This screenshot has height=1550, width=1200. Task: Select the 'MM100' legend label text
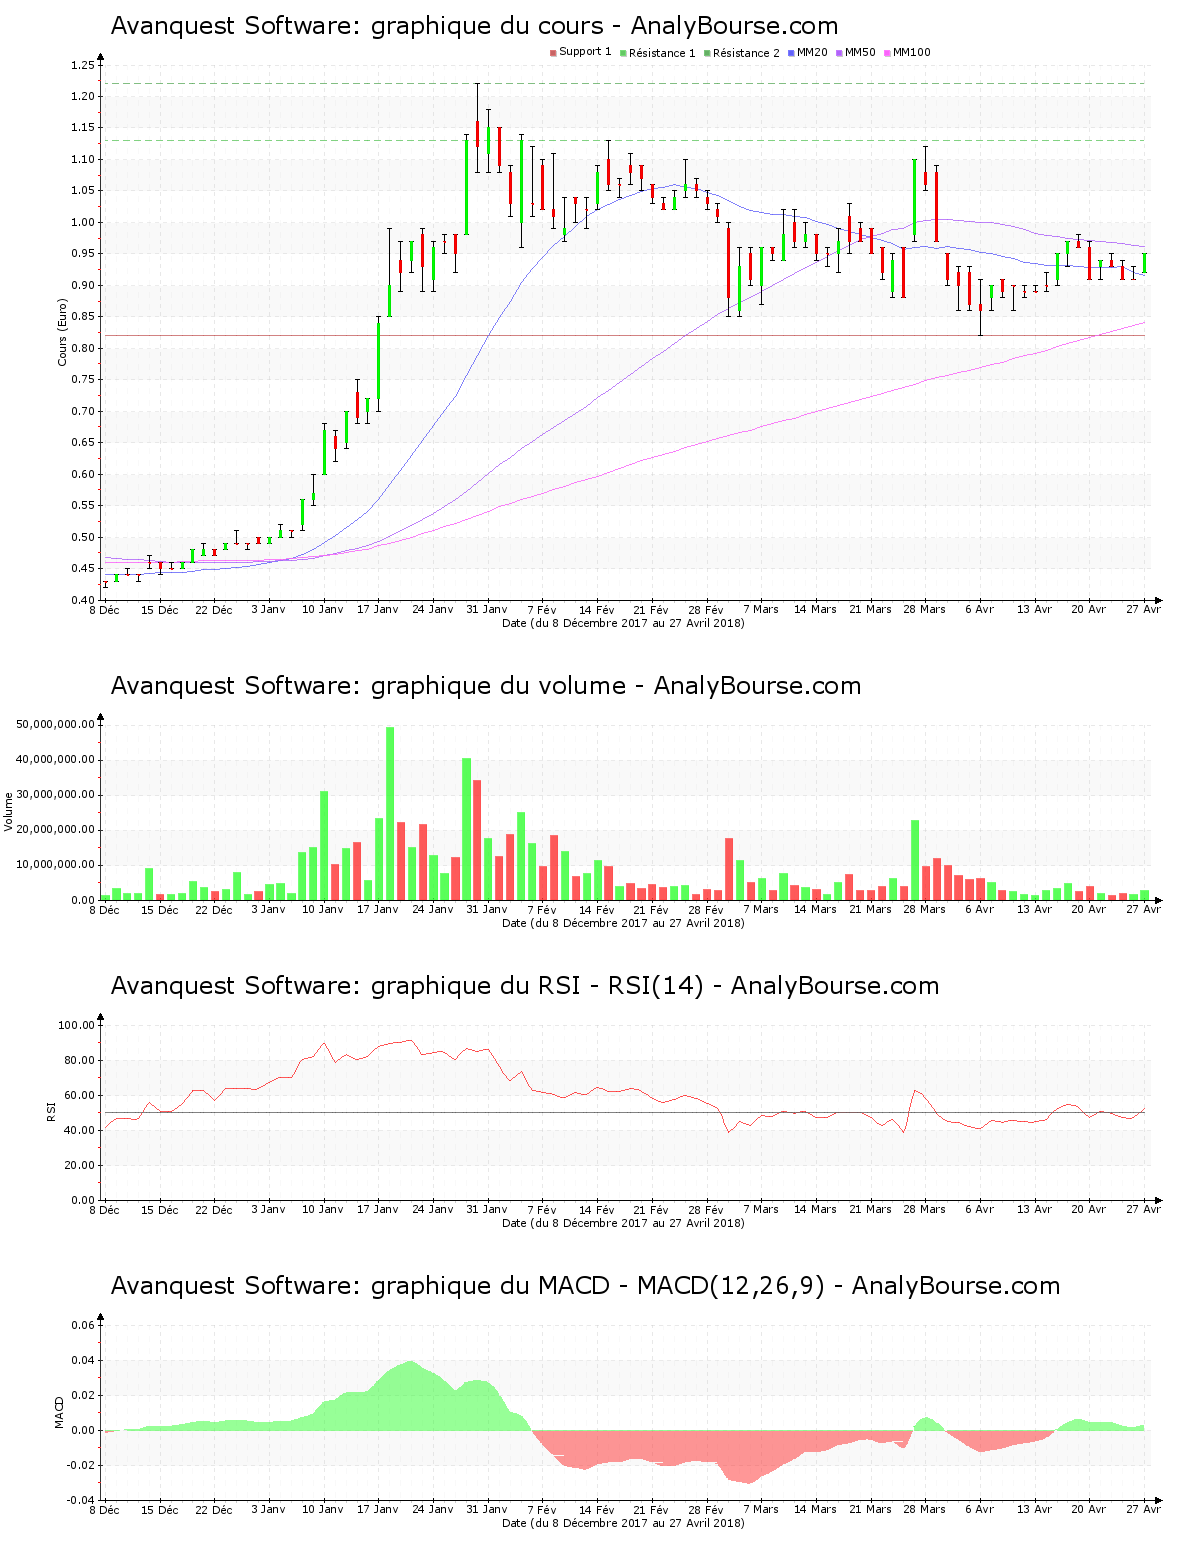coord(912,52)
